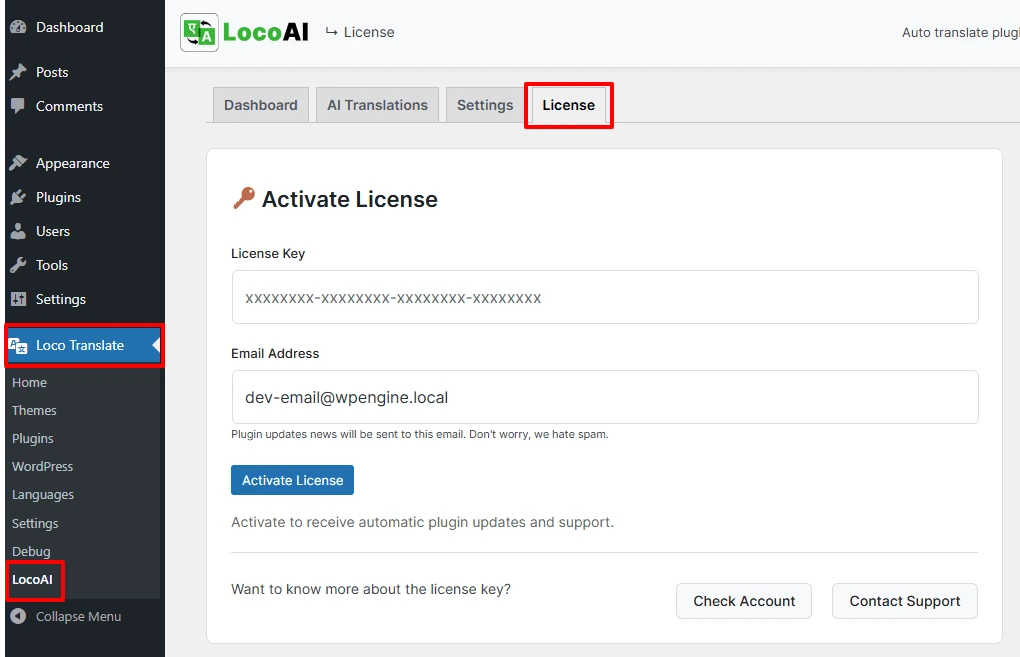Open WordPress submenu item
1020x657 pixels.
42,466
